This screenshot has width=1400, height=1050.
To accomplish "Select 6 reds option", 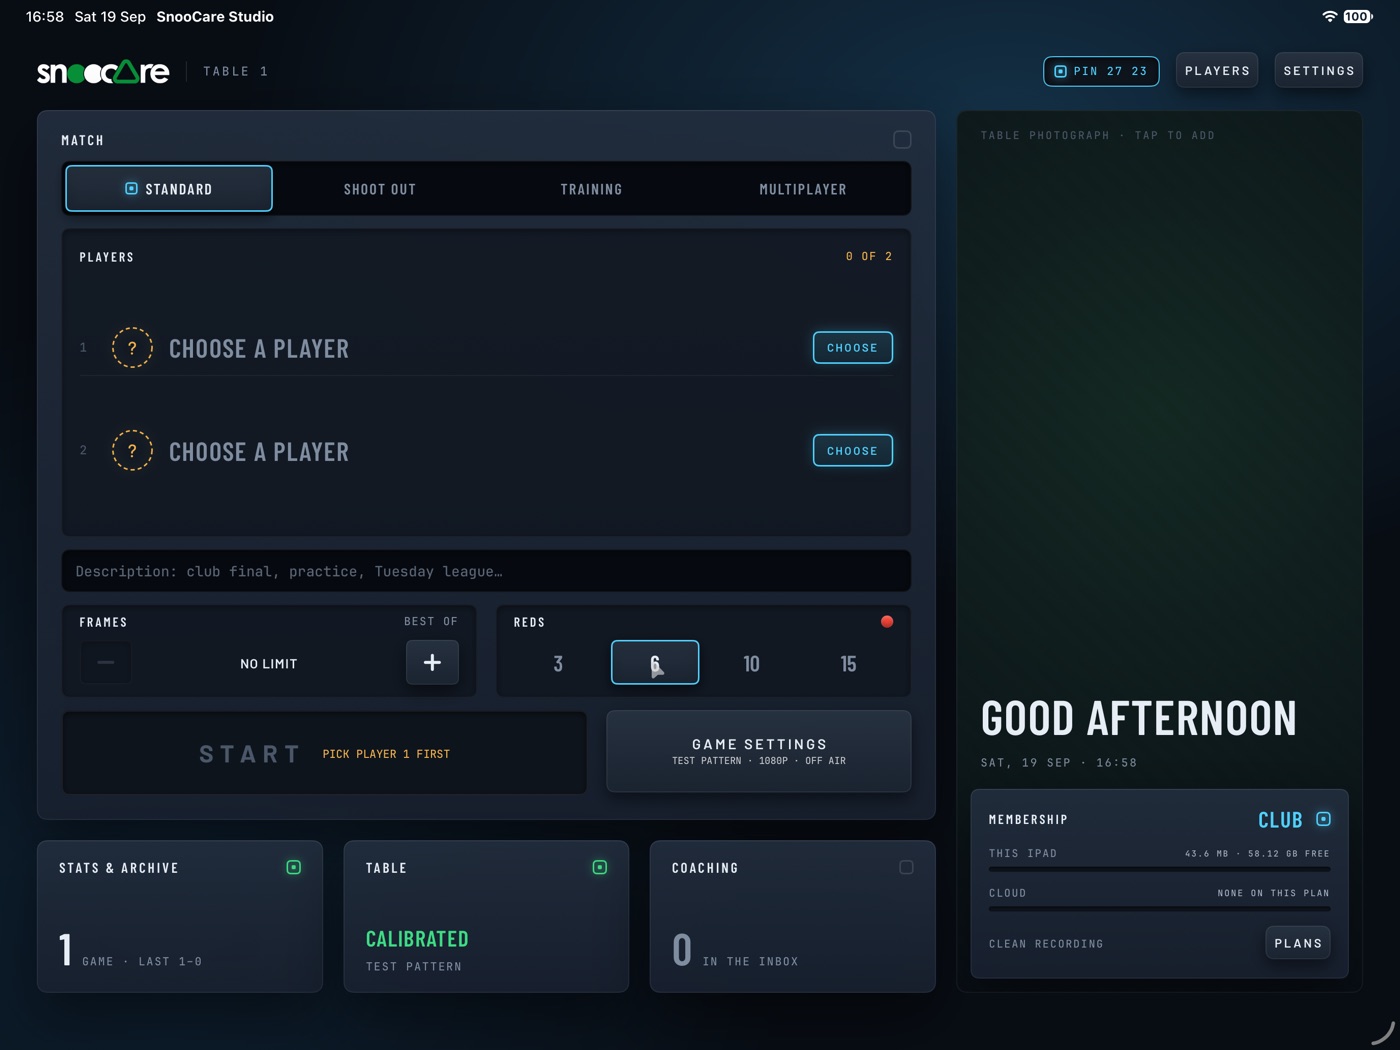I will [x=655, y=663].
